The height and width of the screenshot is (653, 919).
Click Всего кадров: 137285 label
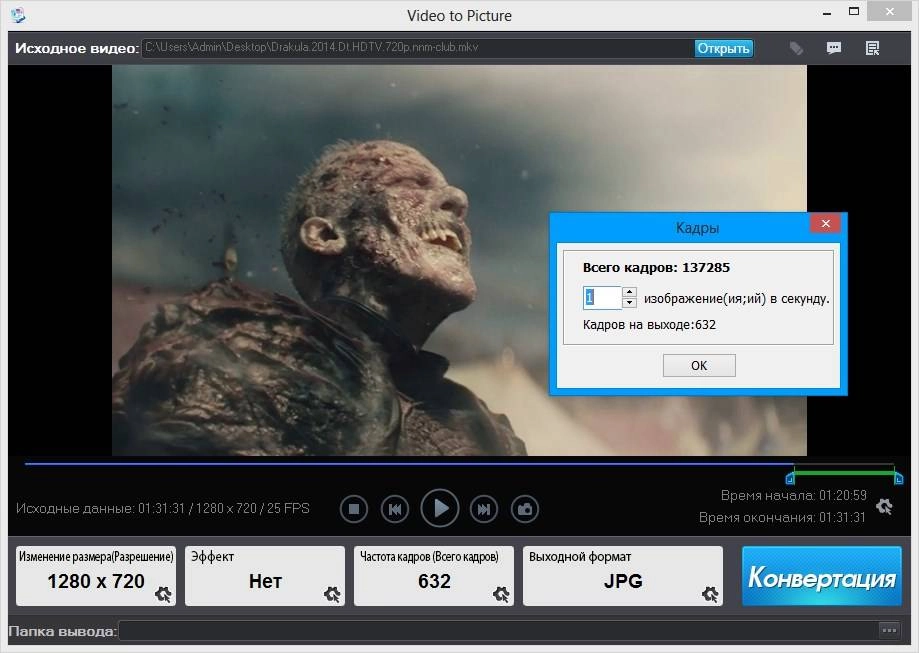656,268
